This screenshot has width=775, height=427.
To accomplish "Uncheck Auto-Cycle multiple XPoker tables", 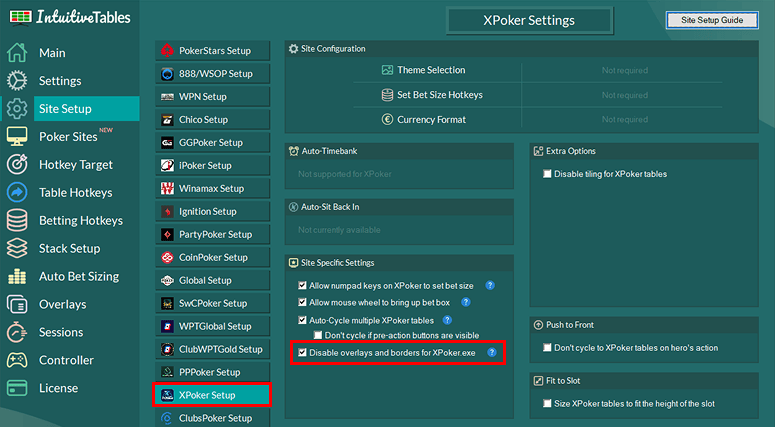I will pos(302,320).
